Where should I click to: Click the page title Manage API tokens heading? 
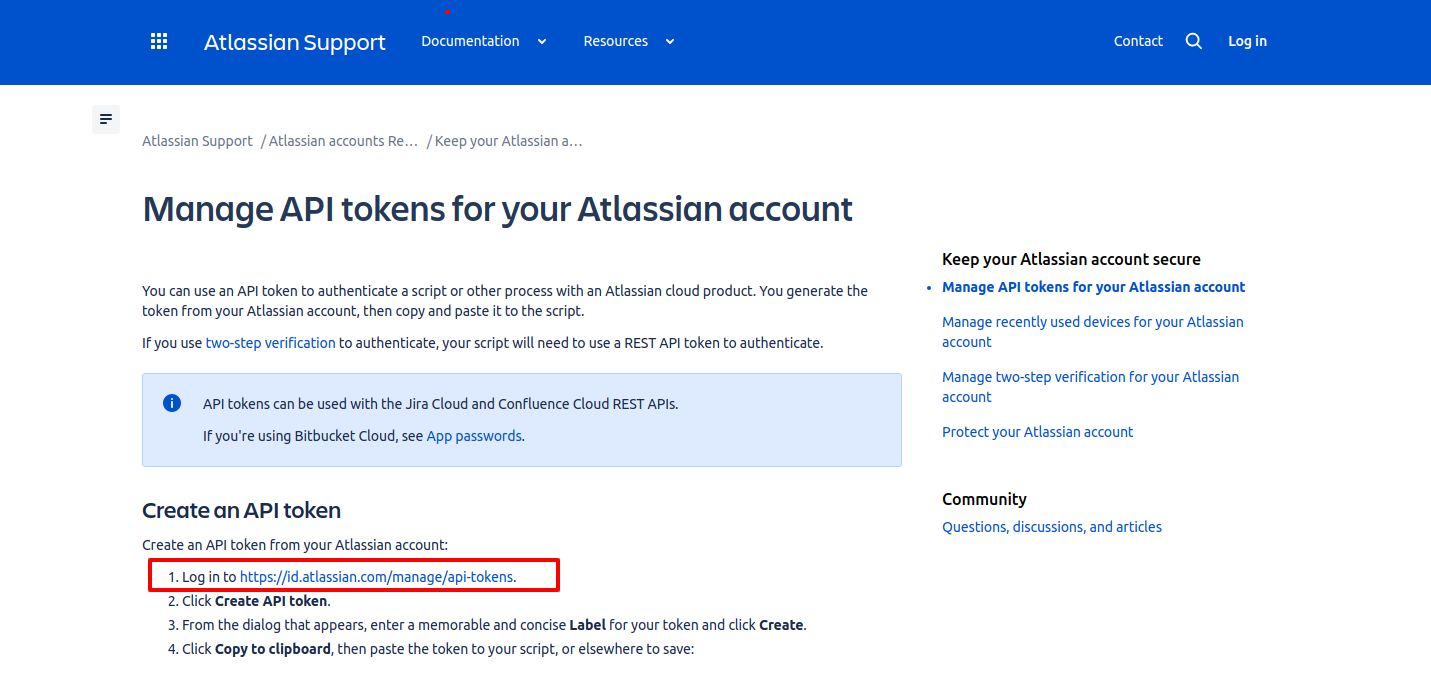tap(497, 209)
